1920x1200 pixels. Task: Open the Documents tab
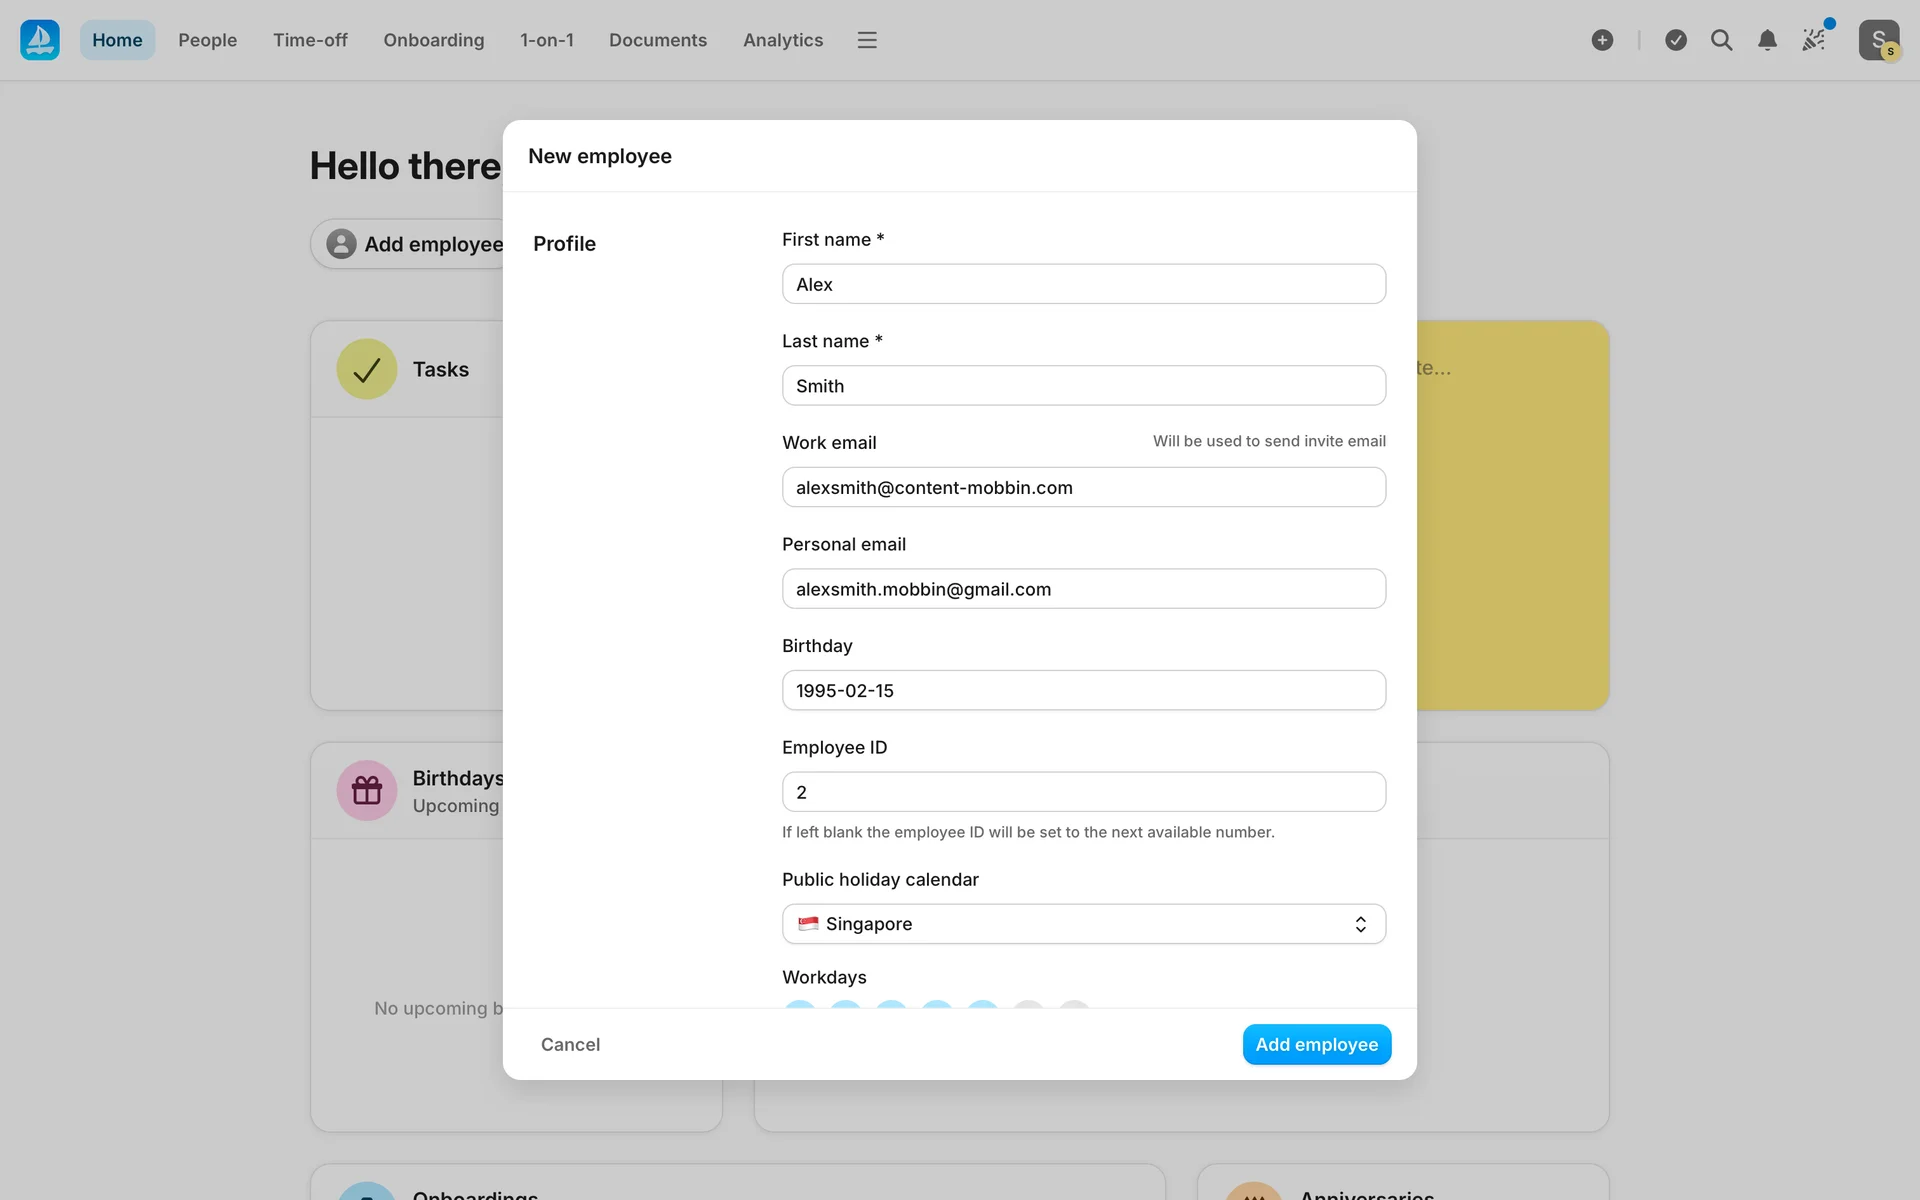657,40
